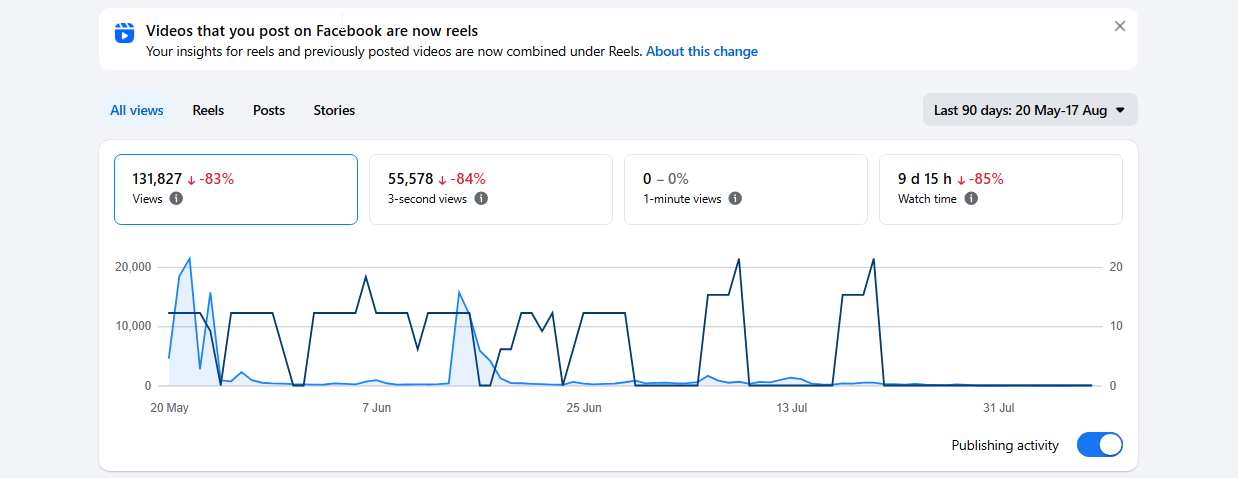The height and width of the screenshot is (478, 1238).
Task: Select the Views metric card
Action: coord(236,189)
